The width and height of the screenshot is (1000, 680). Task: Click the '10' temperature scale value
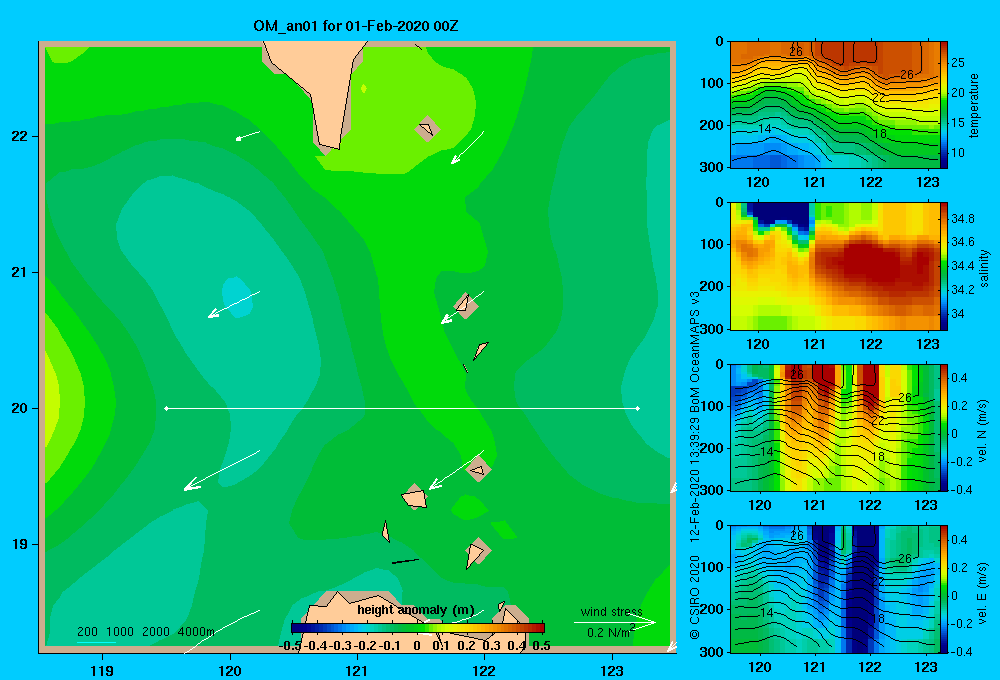[x=958, y=152]
